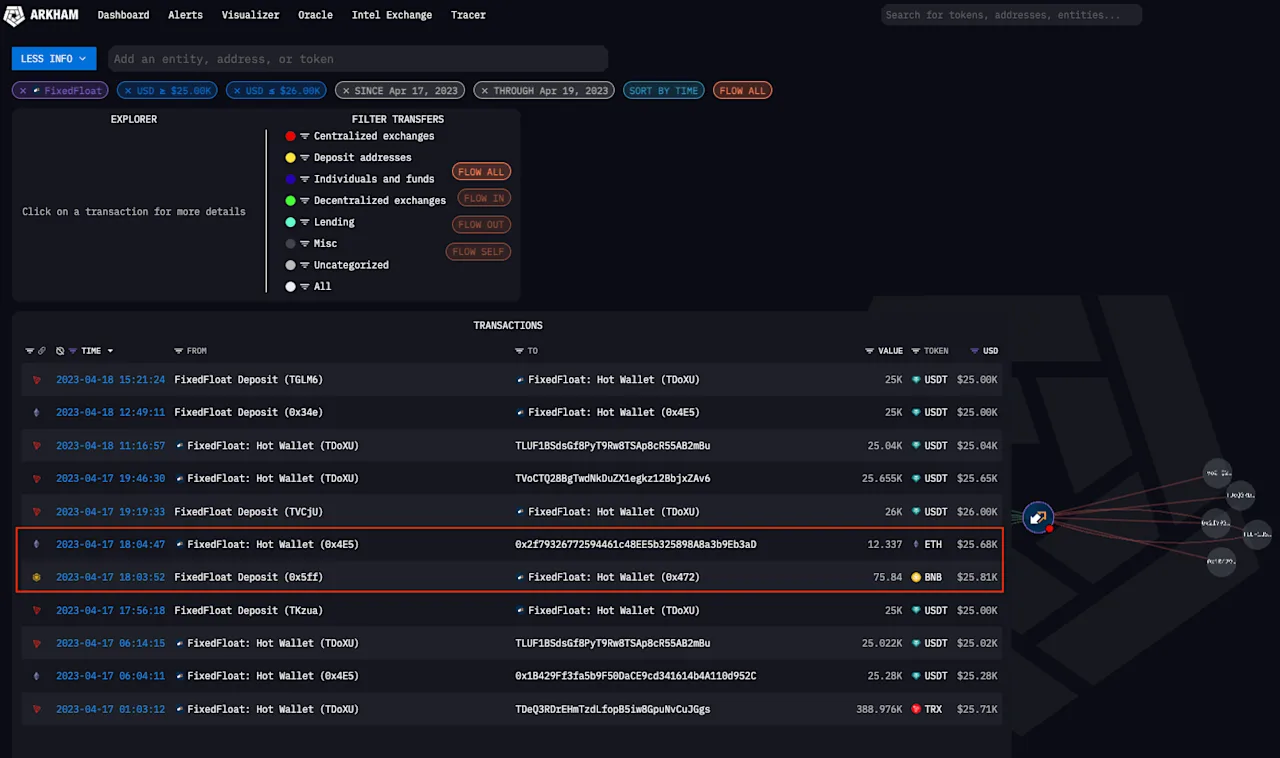Open the VALUE column filter
Viewport: 1280px width, 758px height.
coord(870,351)
